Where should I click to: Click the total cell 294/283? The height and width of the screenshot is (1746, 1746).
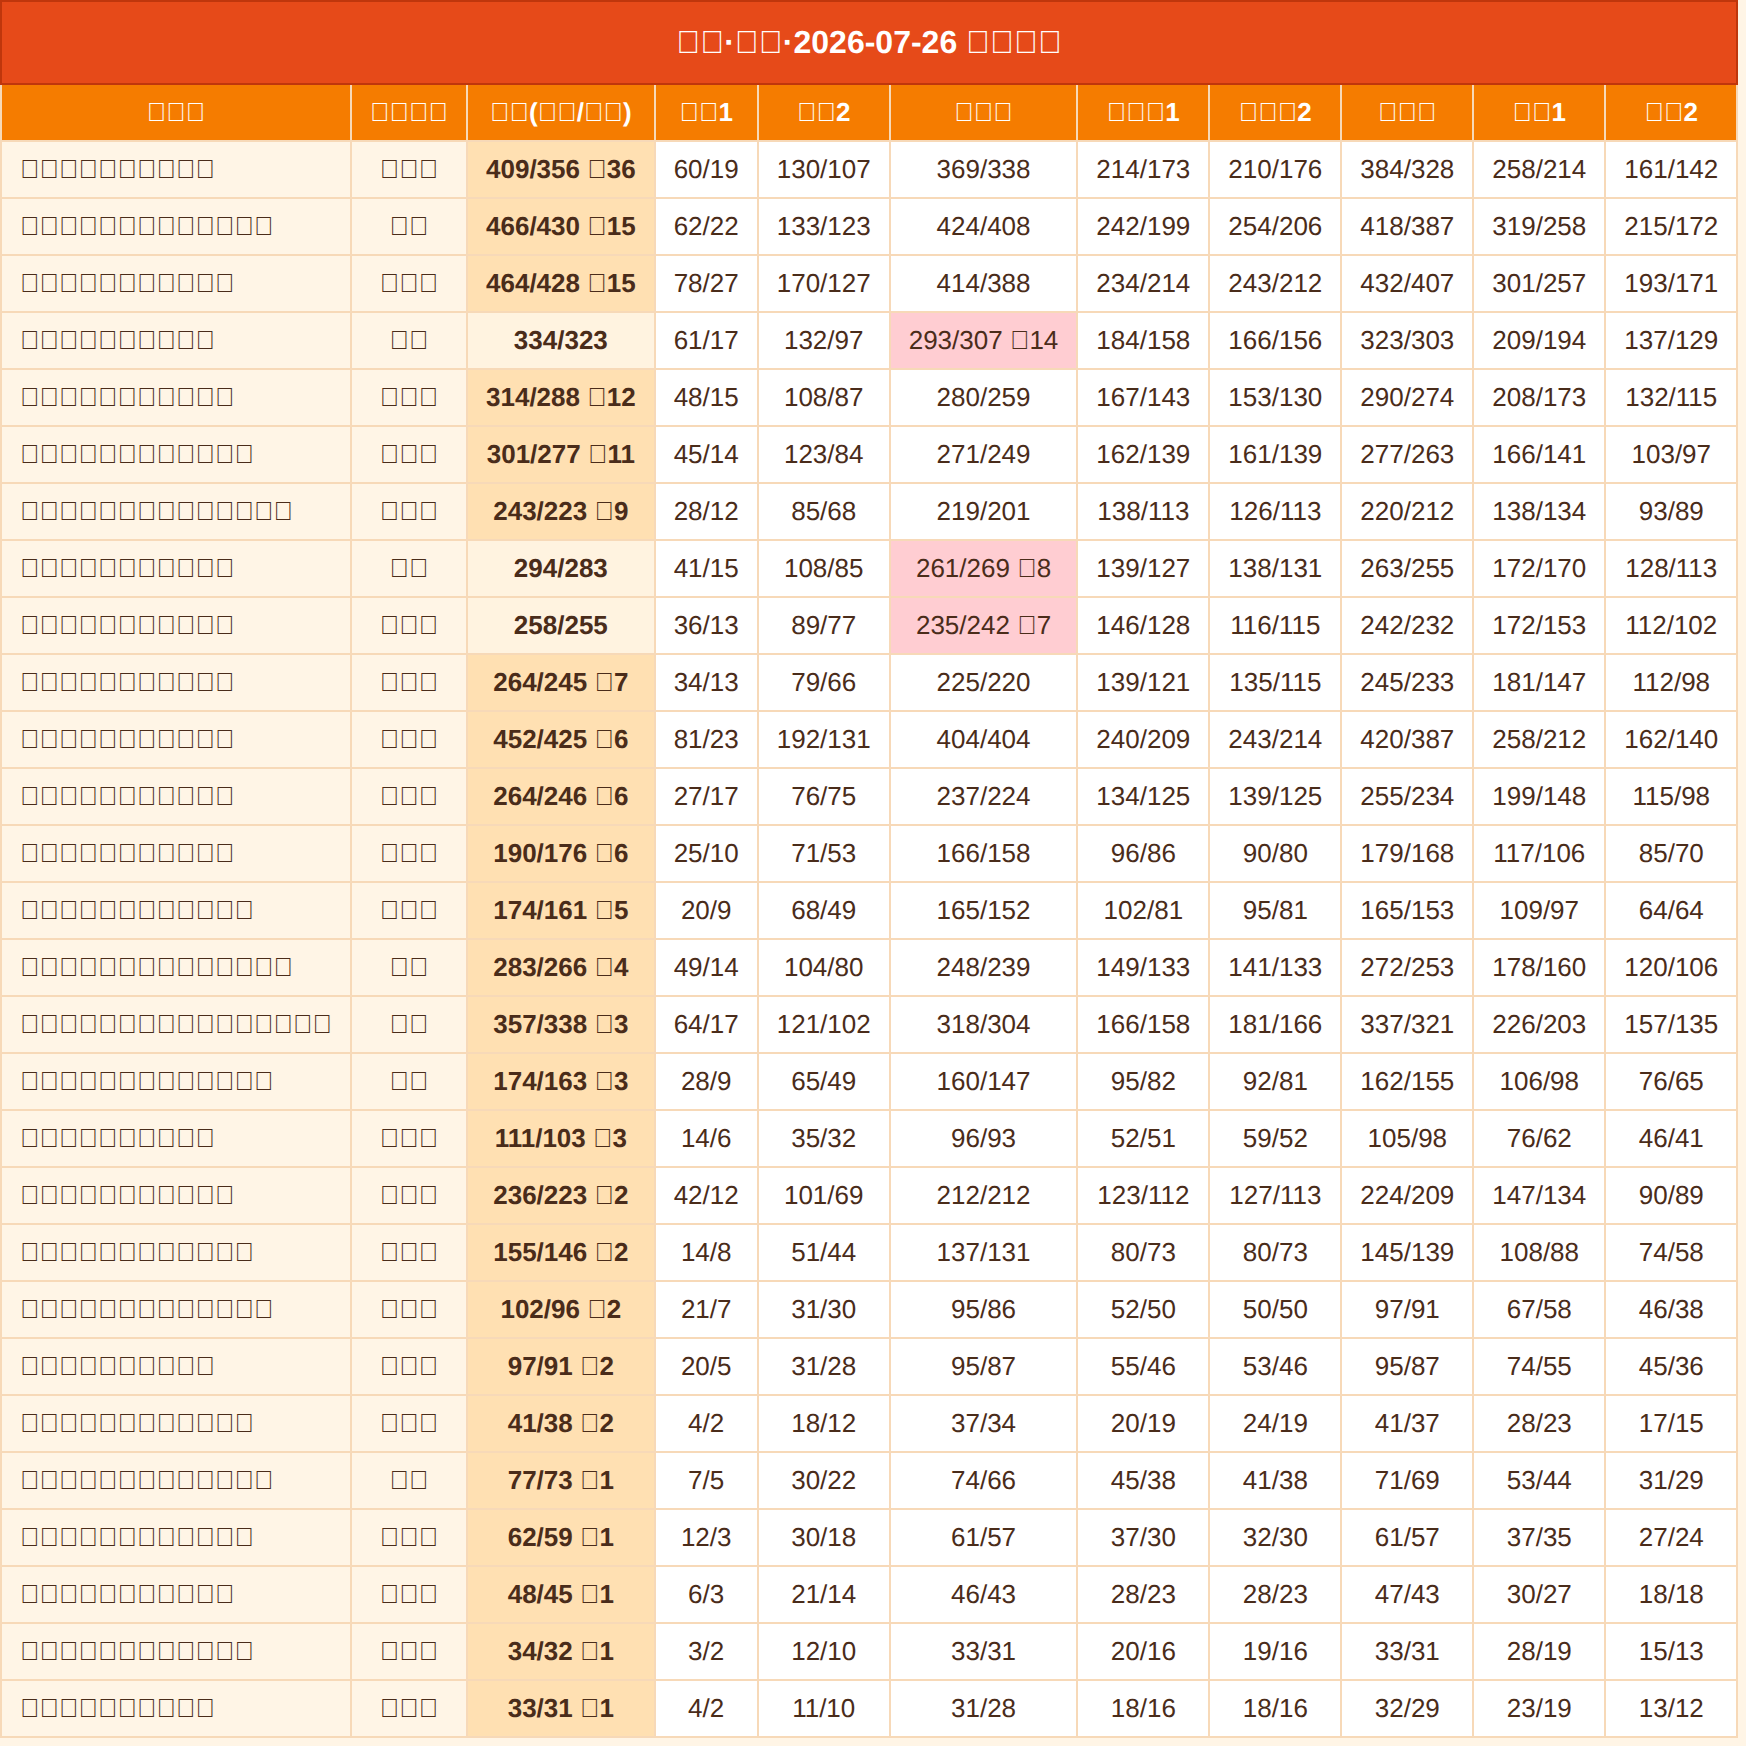(561, 568)
